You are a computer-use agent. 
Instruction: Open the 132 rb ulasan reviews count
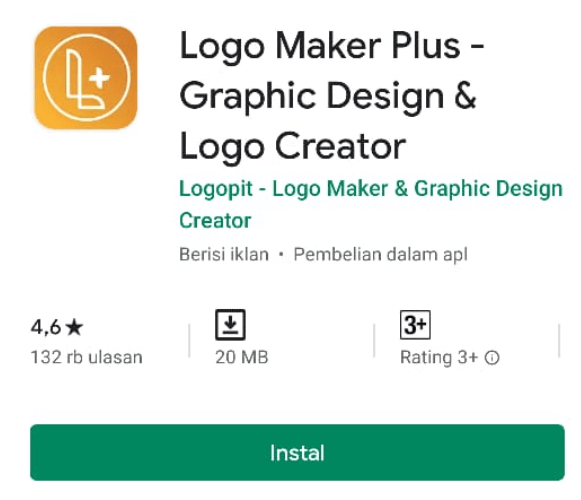pyautogui.click(x=86, y=357)
